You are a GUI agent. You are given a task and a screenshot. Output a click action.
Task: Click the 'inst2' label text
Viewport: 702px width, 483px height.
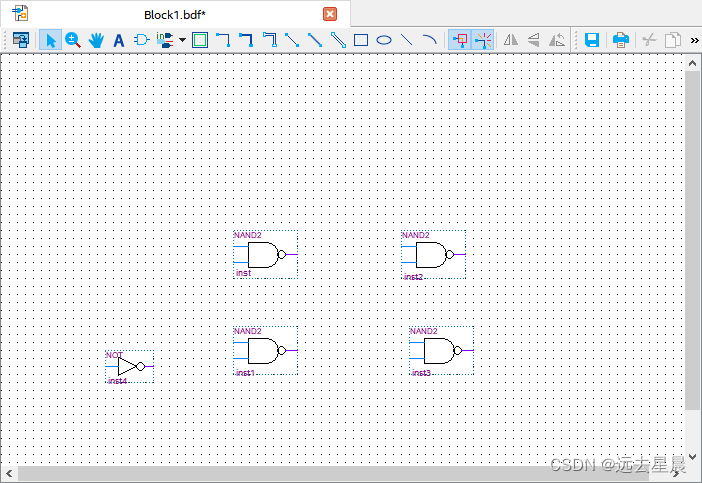pyautogui.click(x=413, y=277)
